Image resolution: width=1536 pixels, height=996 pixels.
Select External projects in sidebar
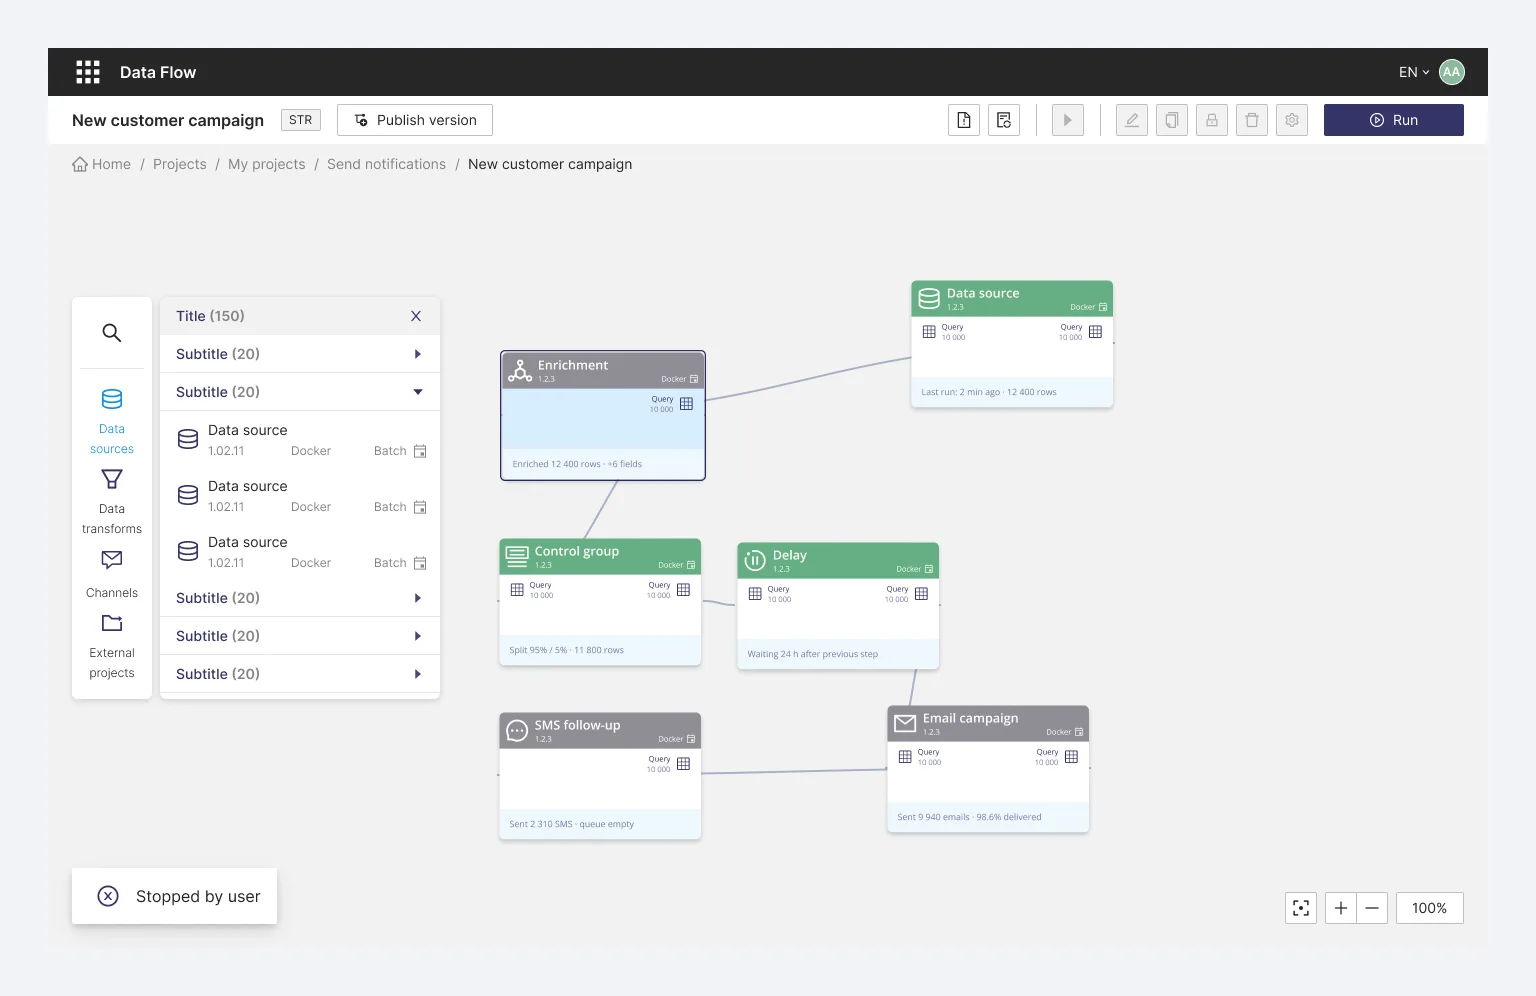(112, 645)
